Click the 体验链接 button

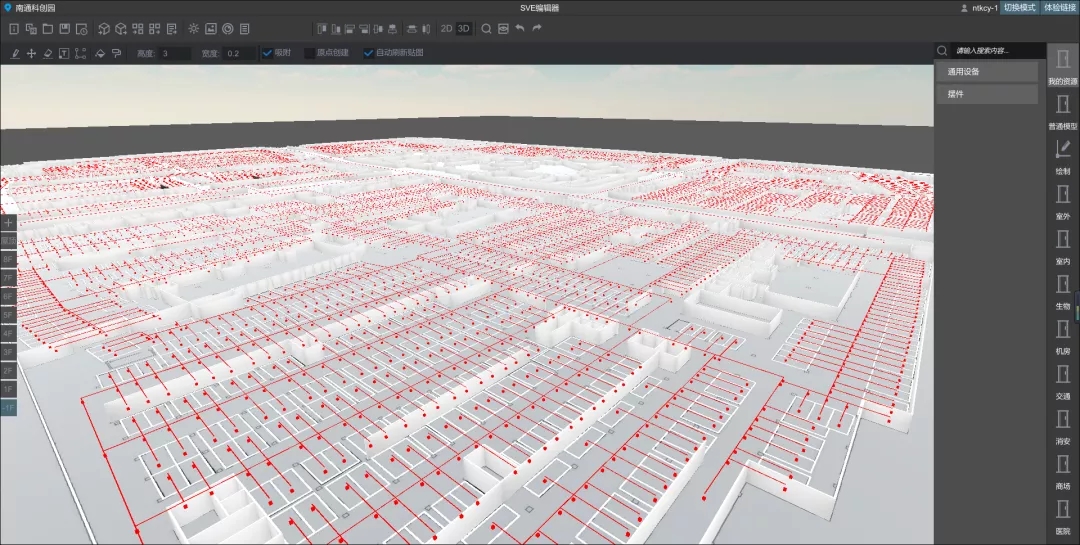point(1060,7)
